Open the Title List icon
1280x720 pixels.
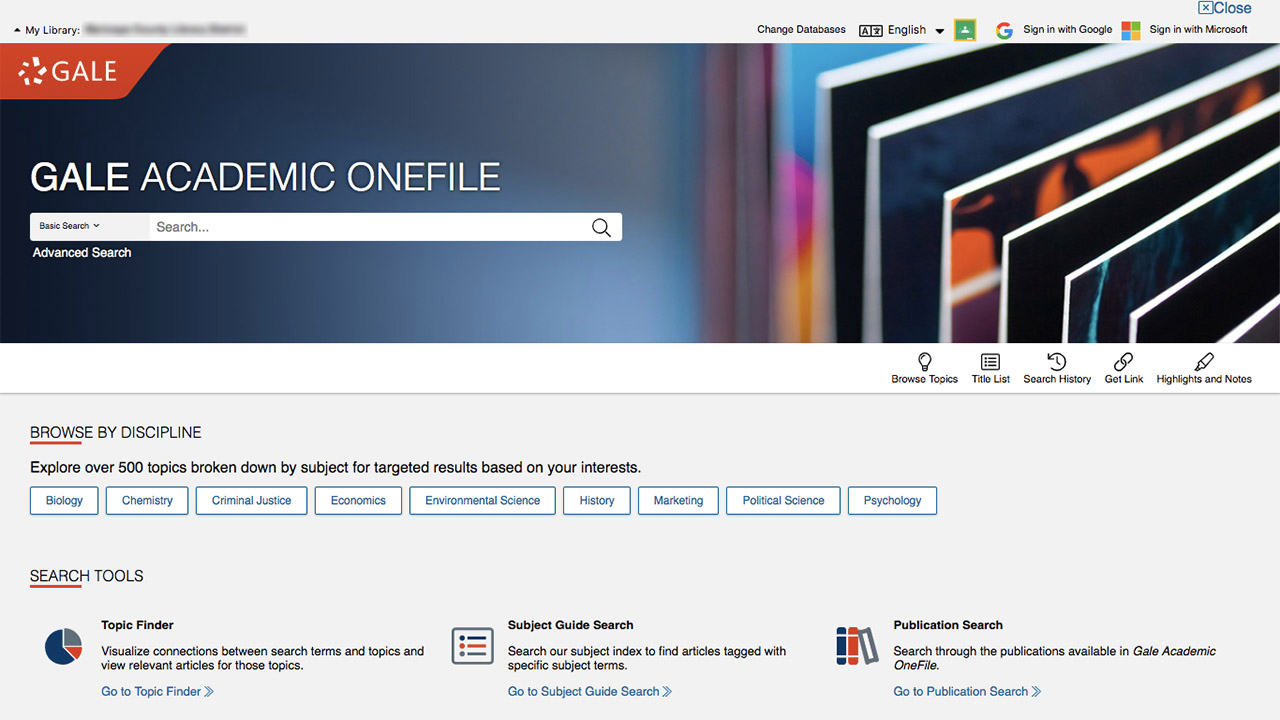click(990, 362)
